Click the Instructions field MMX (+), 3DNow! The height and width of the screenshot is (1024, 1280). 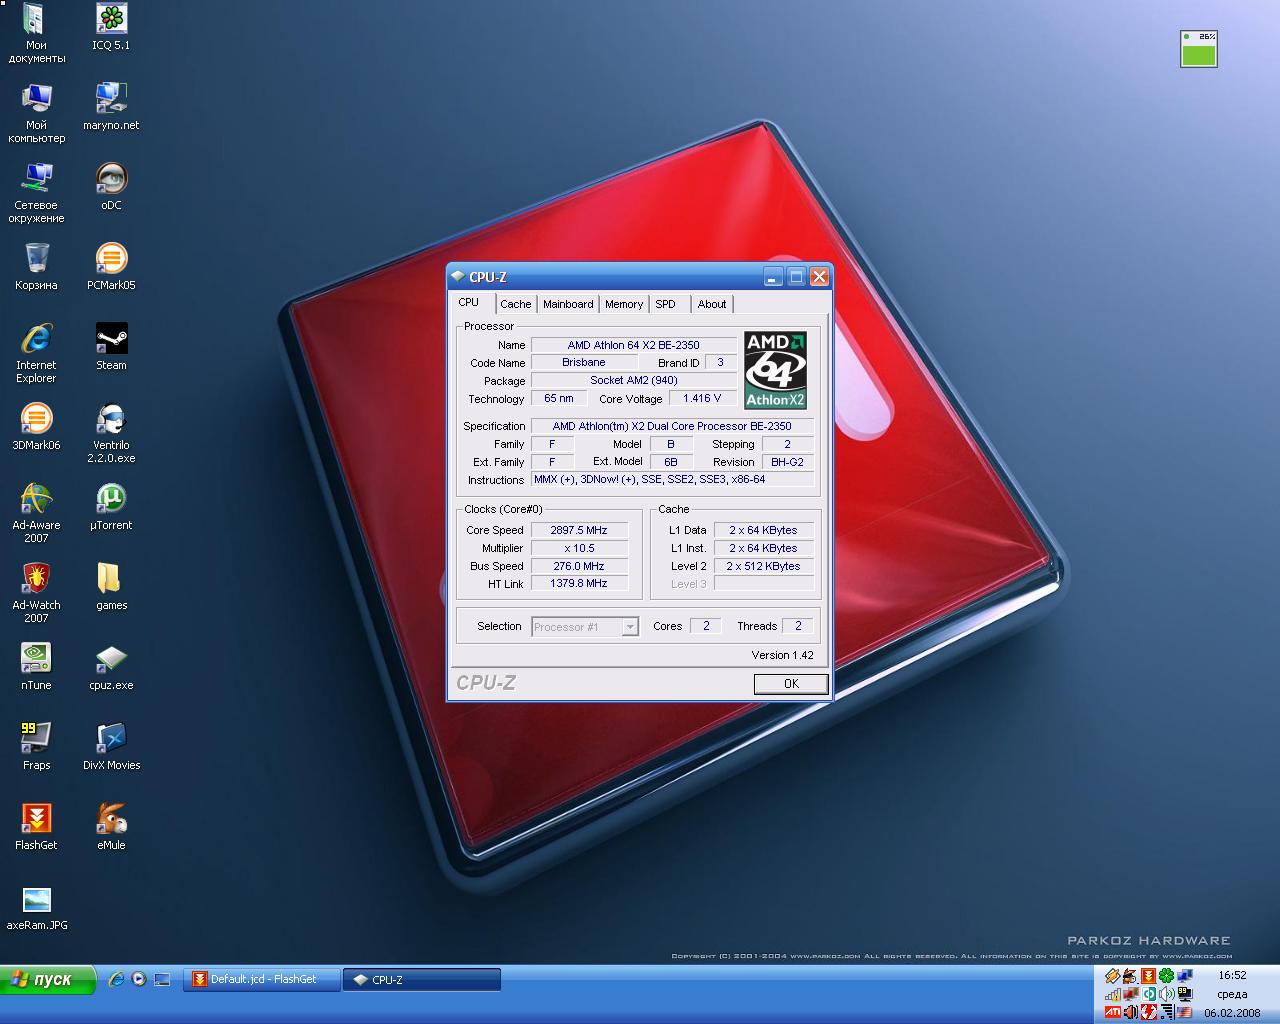[x=673, y=479]
